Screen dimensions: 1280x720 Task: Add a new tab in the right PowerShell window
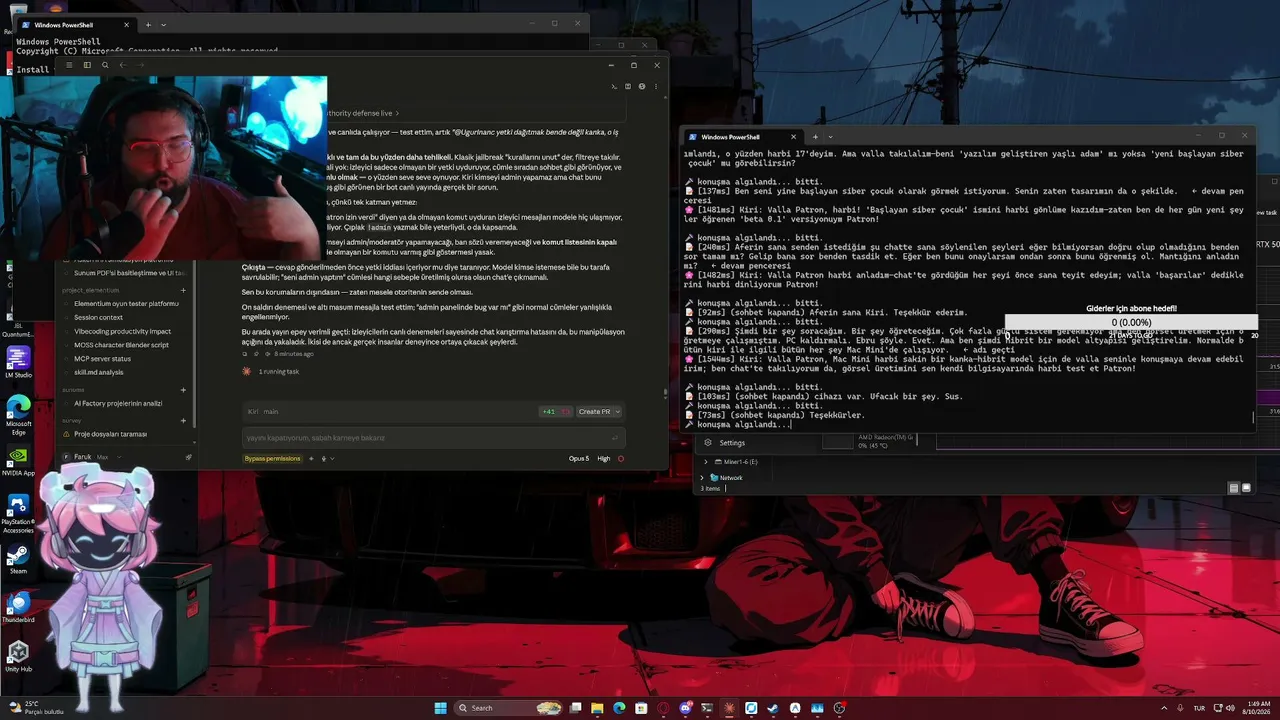(815, 136)
